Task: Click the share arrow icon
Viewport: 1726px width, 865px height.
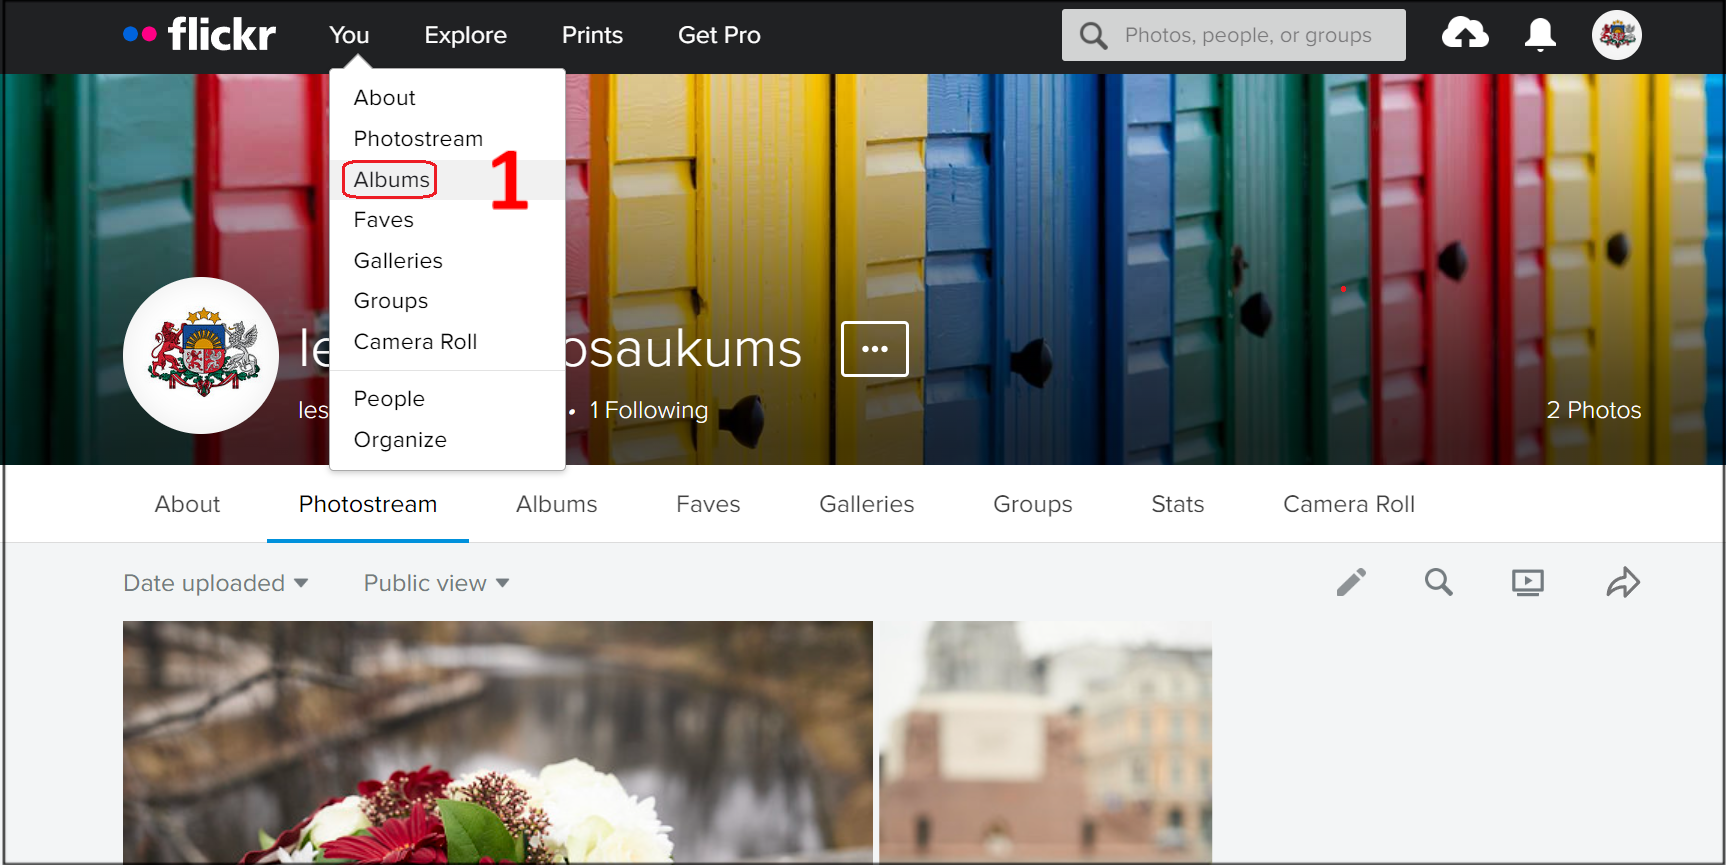Action: (x=1623, y=582)
